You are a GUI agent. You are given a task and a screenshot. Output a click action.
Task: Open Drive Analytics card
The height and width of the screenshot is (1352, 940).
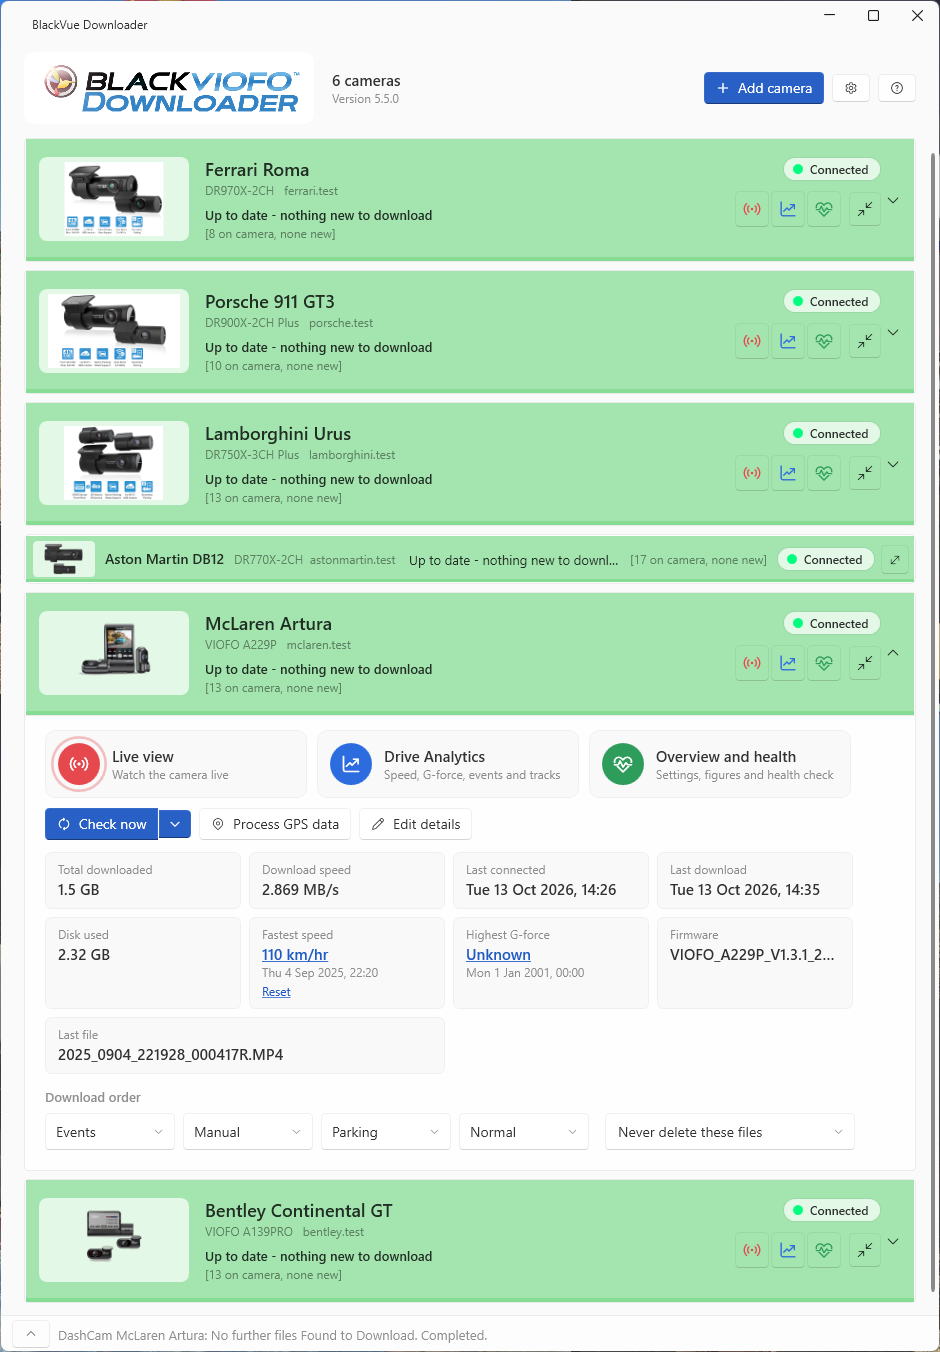coord(448,764)
